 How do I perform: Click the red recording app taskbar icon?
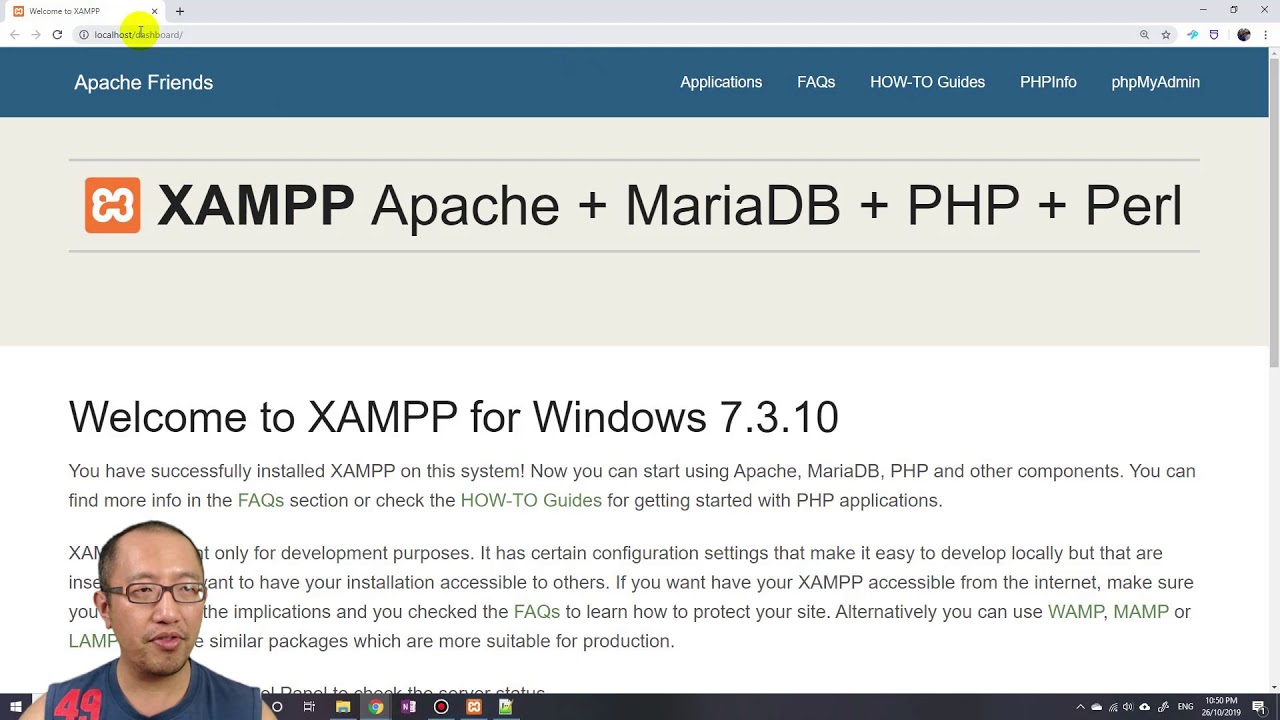[x=441, y=707]
